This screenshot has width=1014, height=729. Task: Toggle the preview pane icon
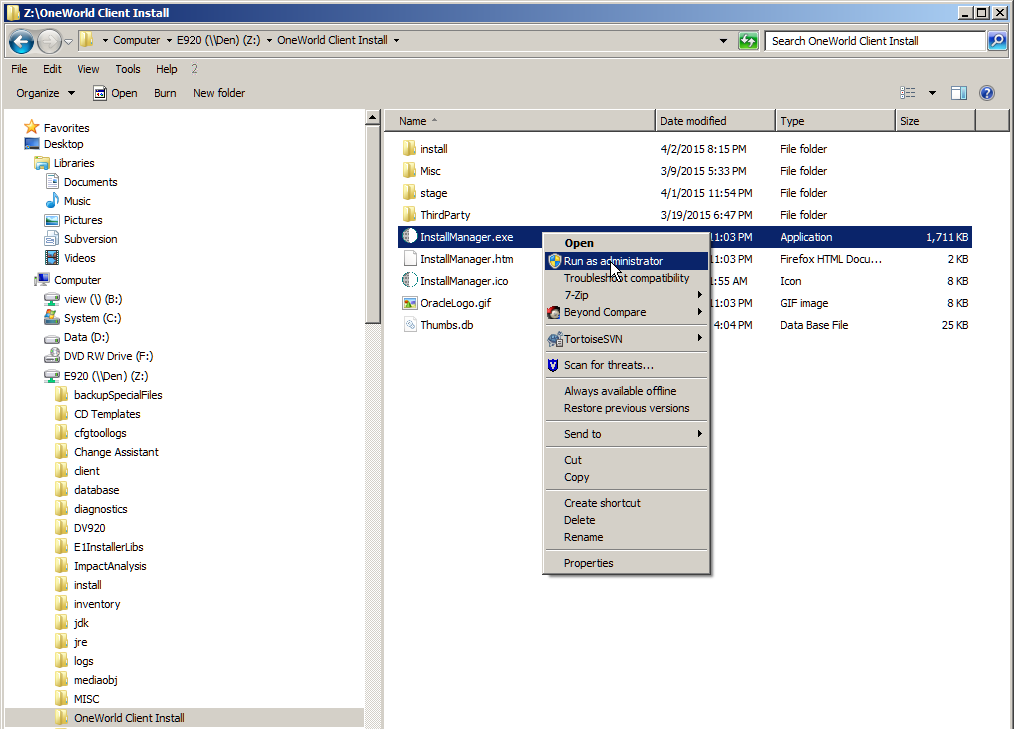click(959, 93)
